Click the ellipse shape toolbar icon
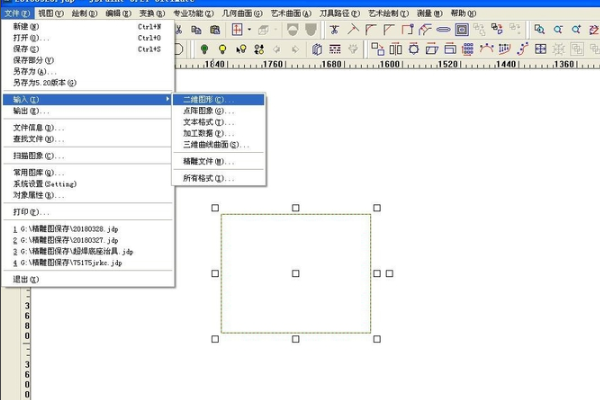This screenshot has width=600, height=400. 443,30
